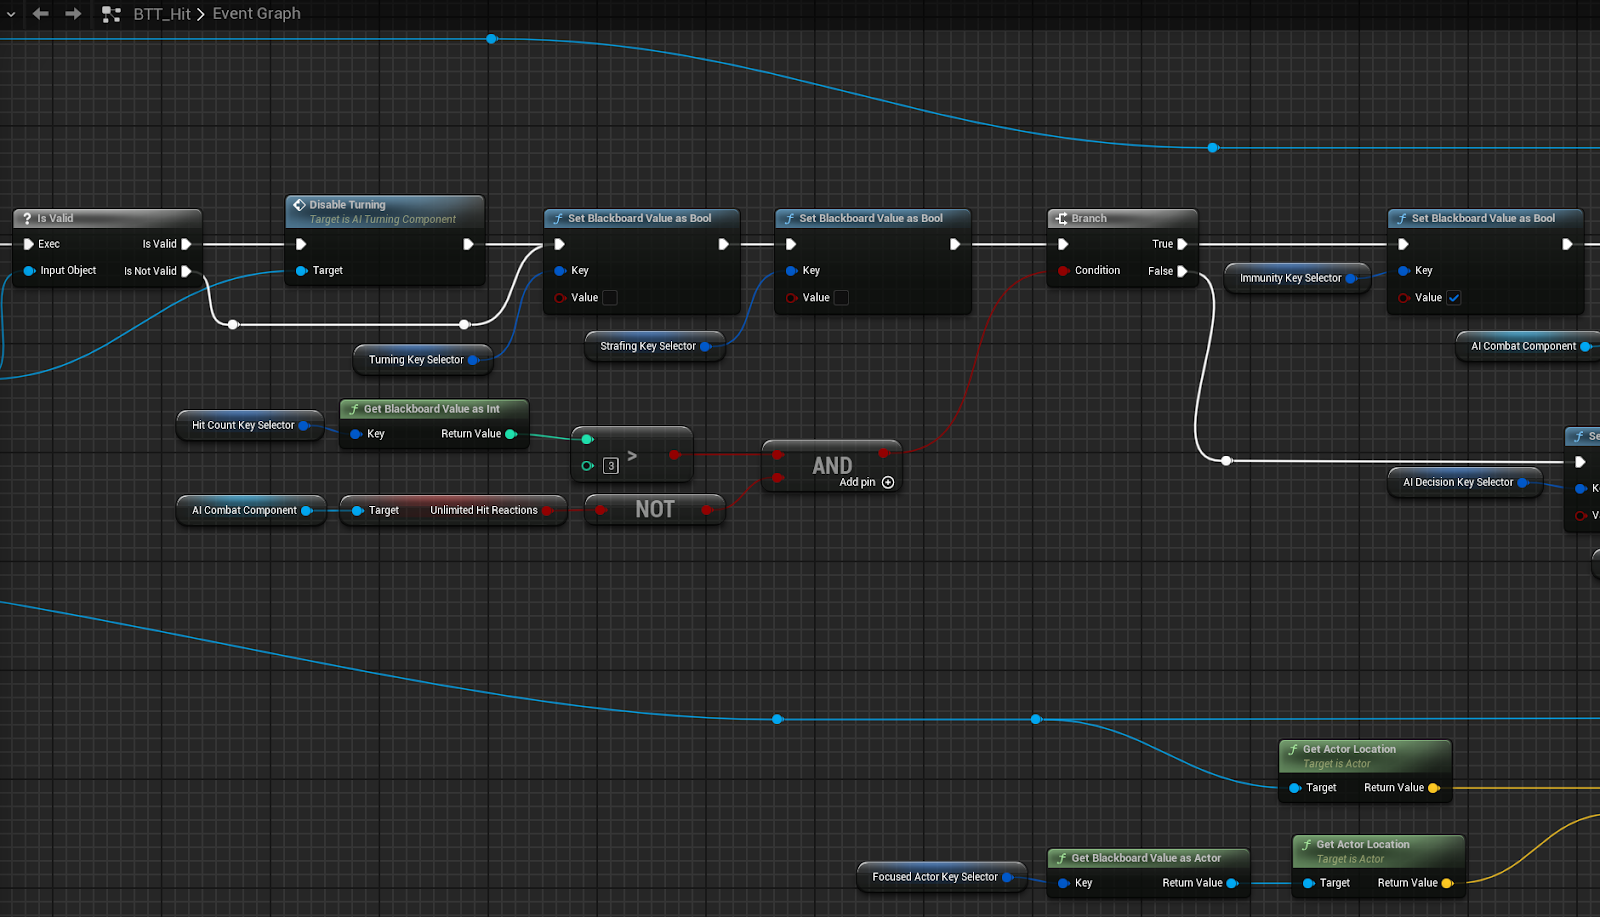The width and height of the screenshot is (1600, 917).
Task: Click Target pin on upper Get Actor Location
Action: pos(1295,788)
